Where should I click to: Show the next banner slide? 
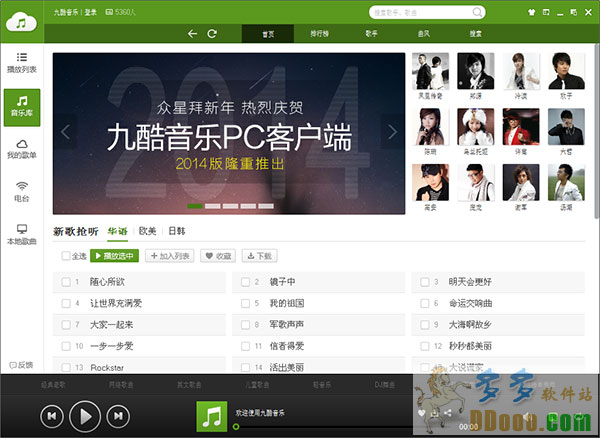click(392, 132)
